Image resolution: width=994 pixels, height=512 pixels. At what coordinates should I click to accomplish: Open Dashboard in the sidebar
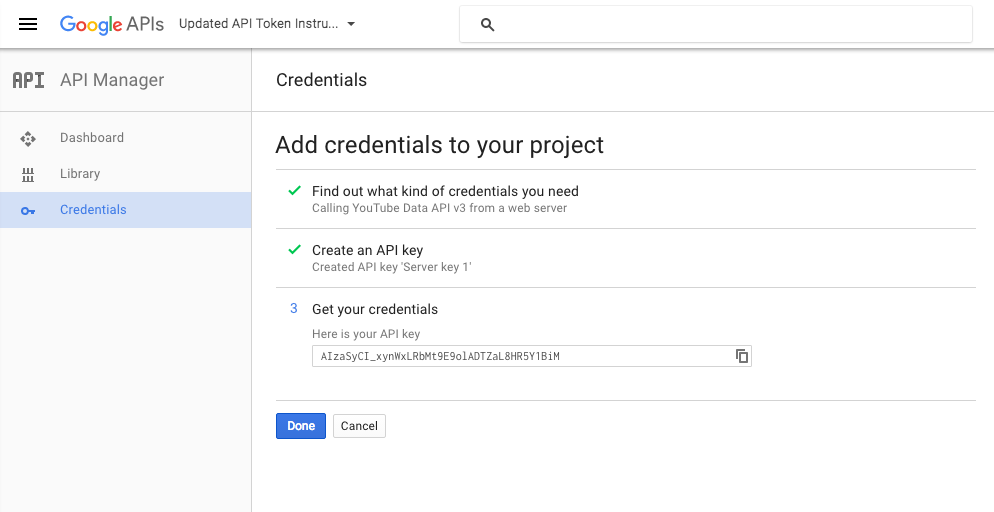(92, 138)
